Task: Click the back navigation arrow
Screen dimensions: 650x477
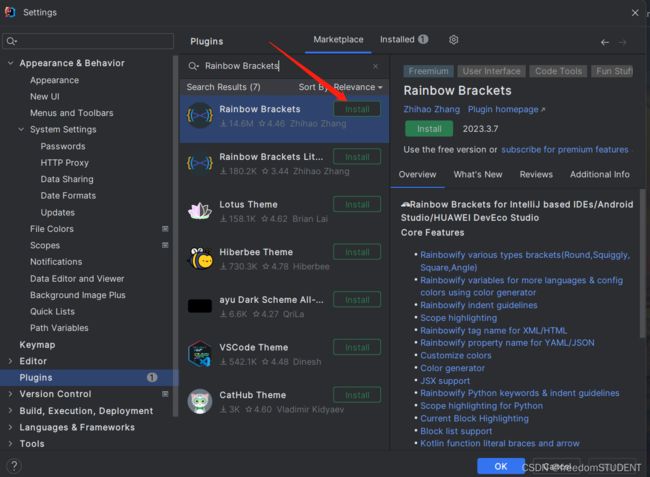Action: 605,42
